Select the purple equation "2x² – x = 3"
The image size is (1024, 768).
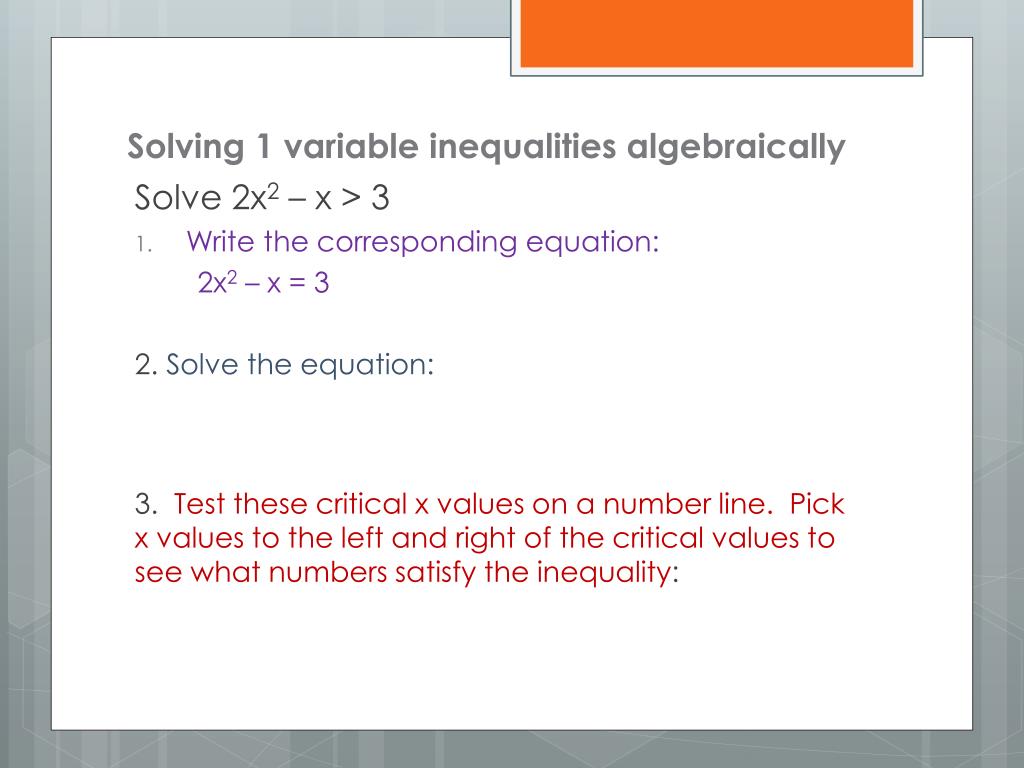click(264, 284)
